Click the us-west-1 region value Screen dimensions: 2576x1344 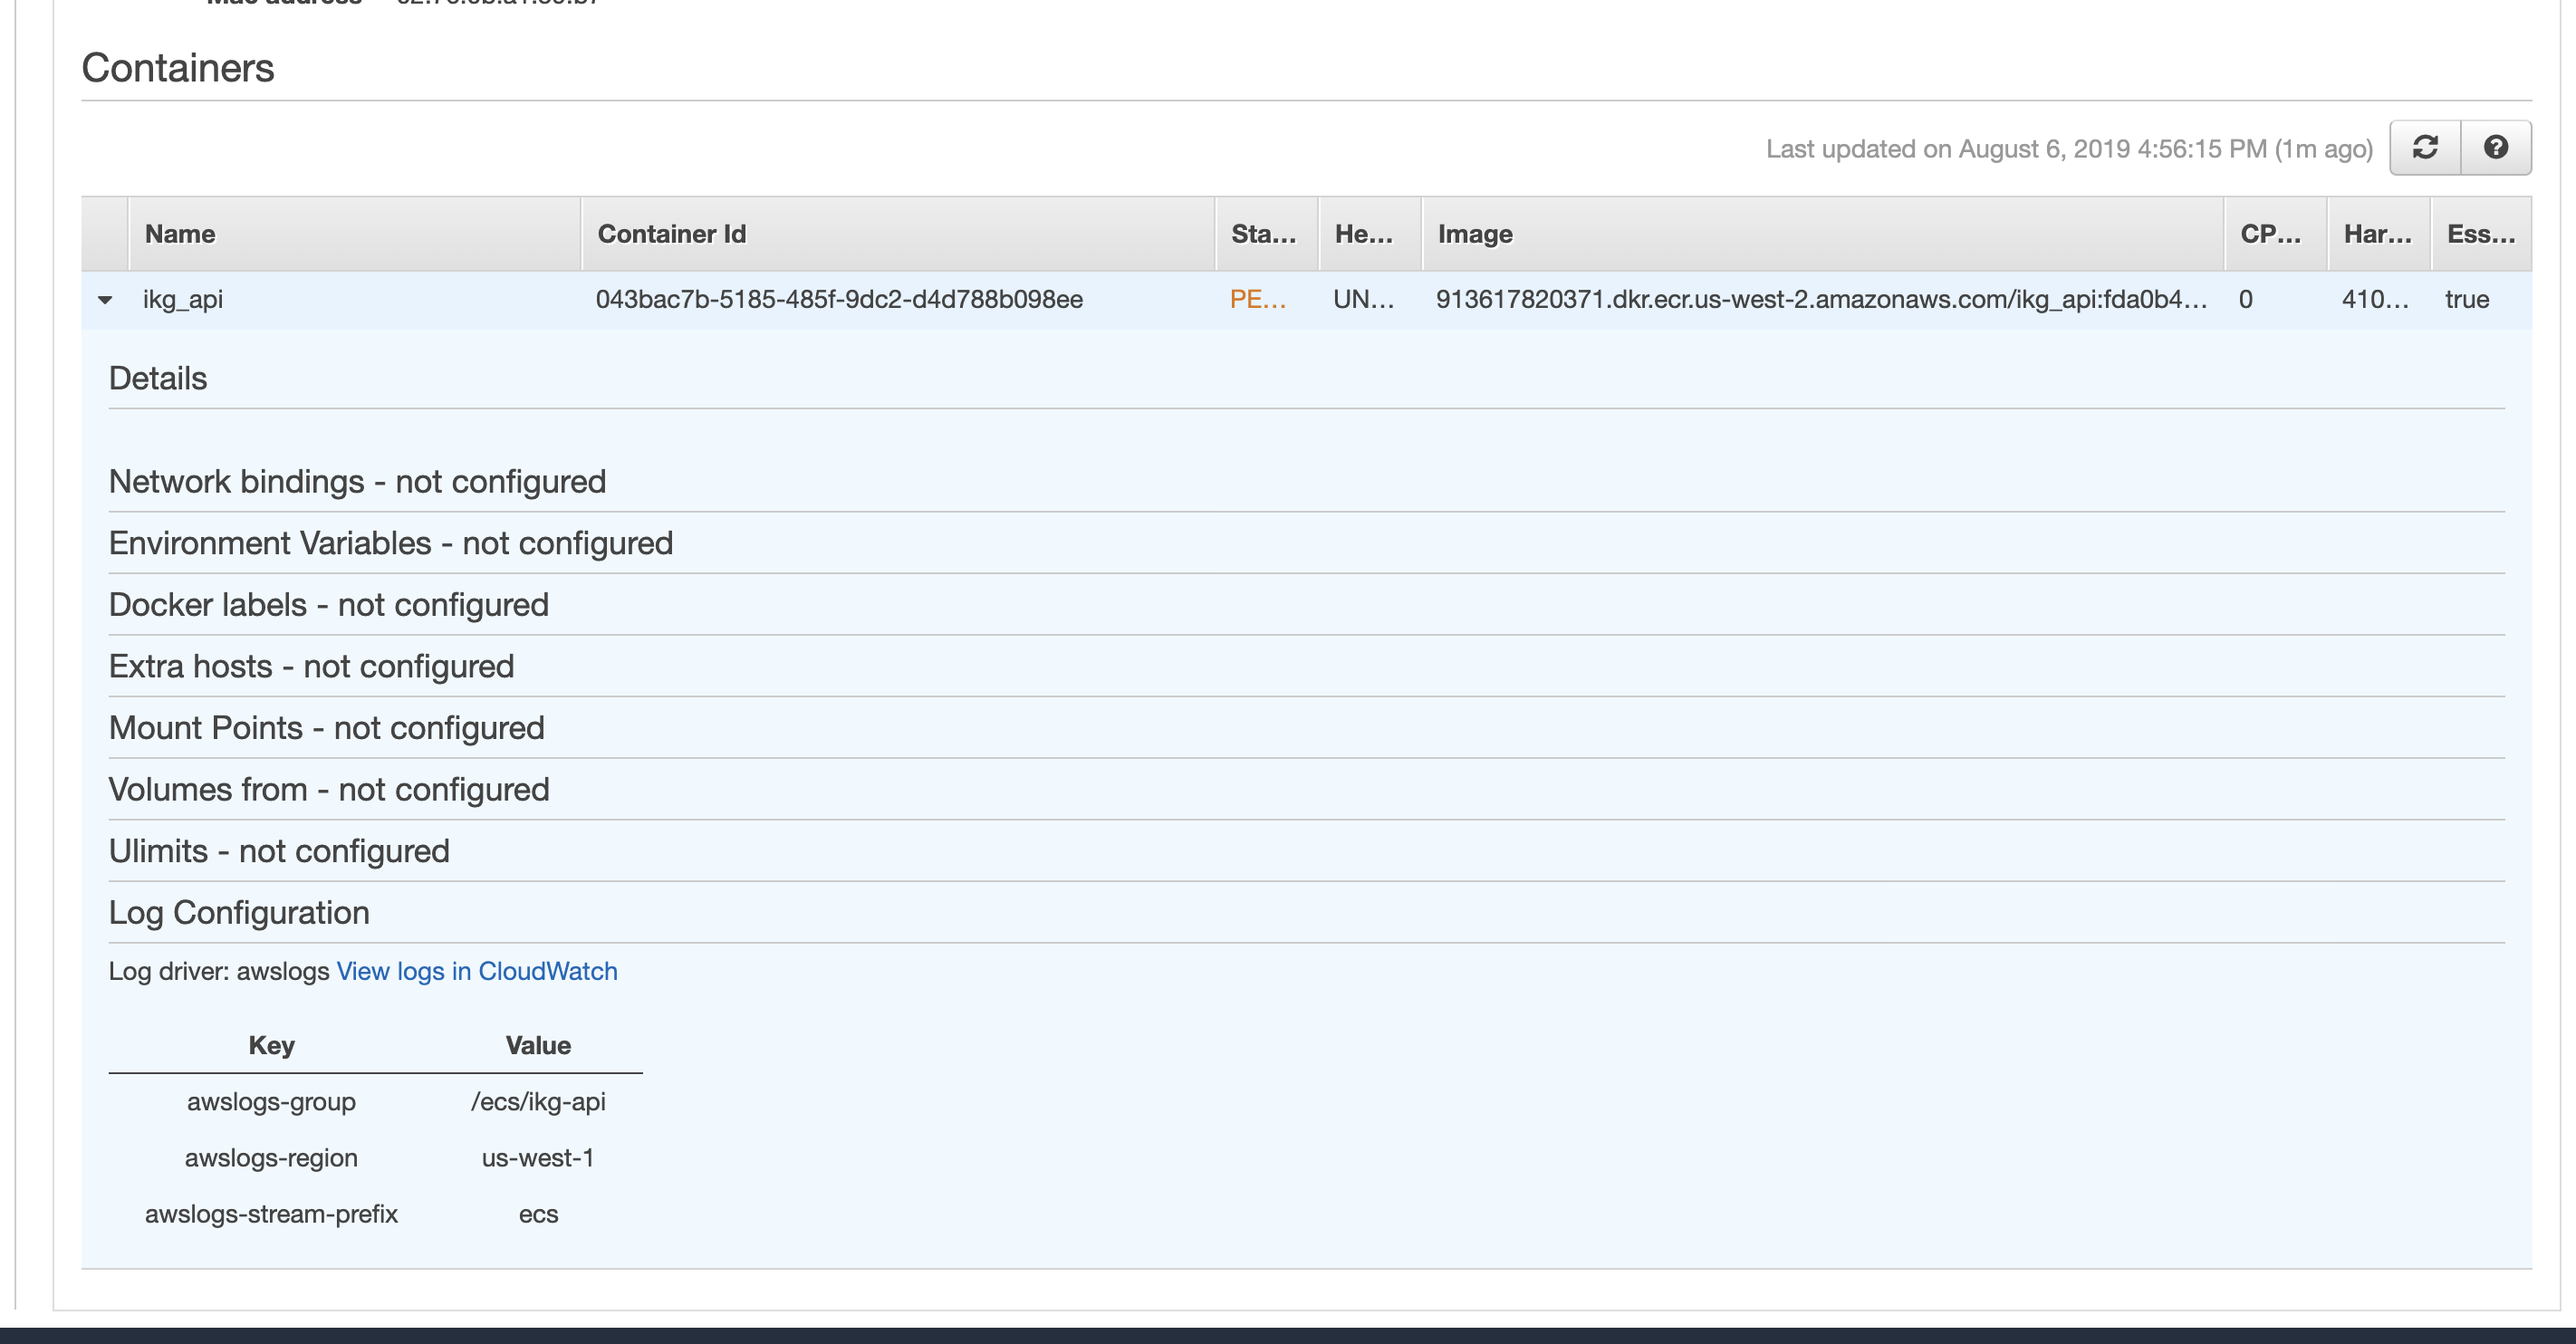(538, 1158)
